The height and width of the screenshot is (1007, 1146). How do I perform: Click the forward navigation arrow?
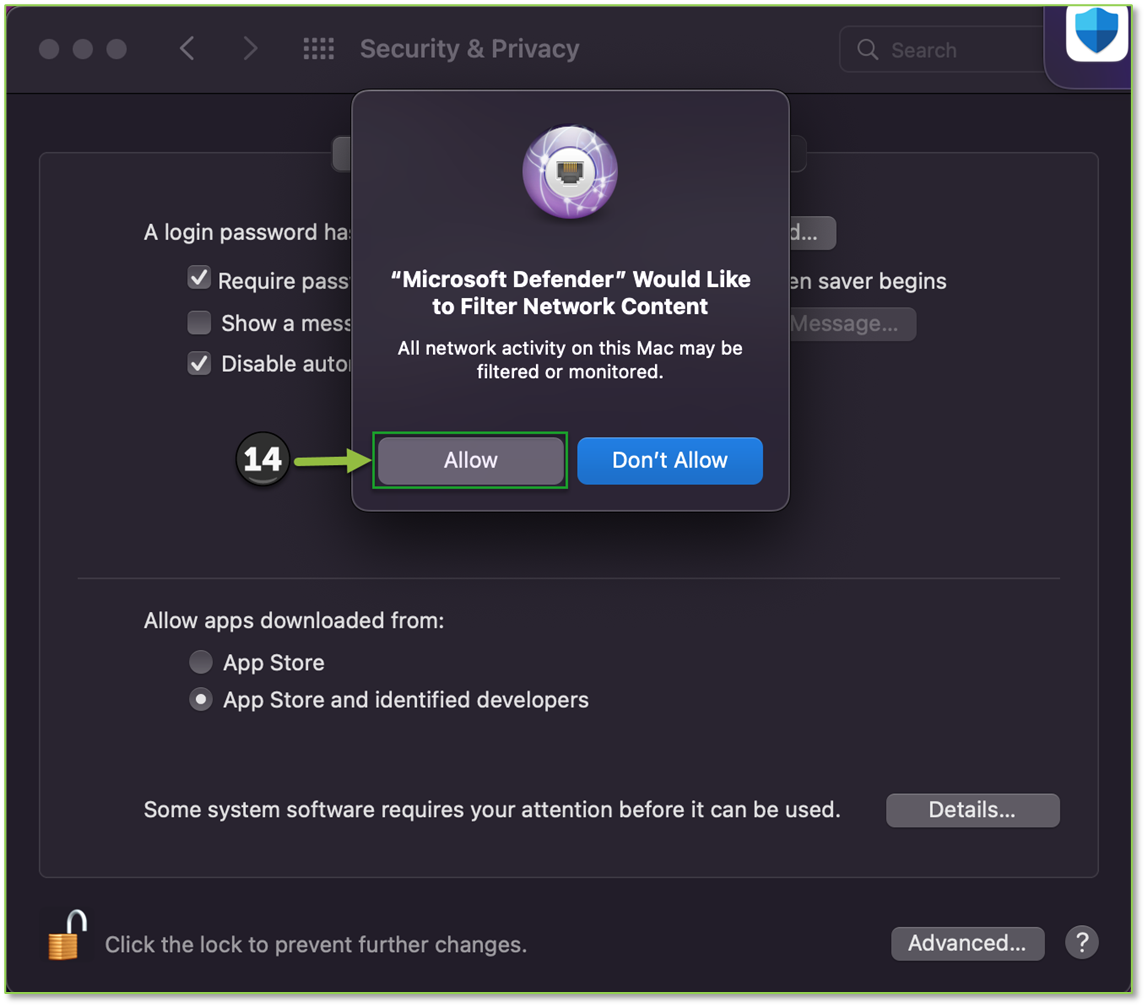coord(249,48)
